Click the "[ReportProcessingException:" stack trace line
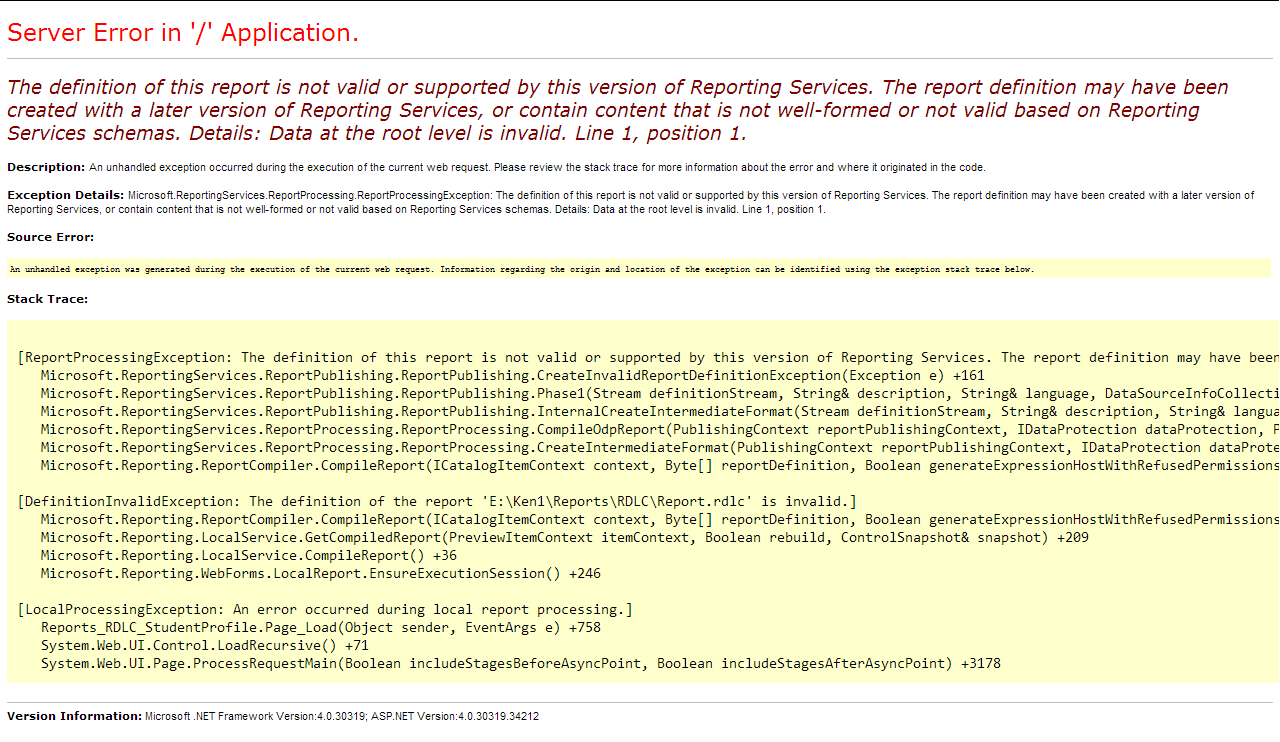The image size is (1280, 742). 648,357
